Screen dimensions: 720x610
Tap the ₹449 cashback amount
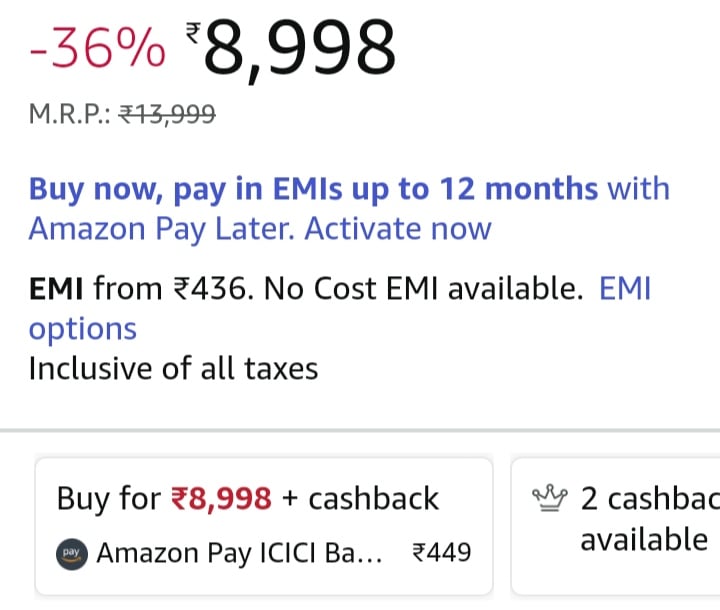[441, 552]
